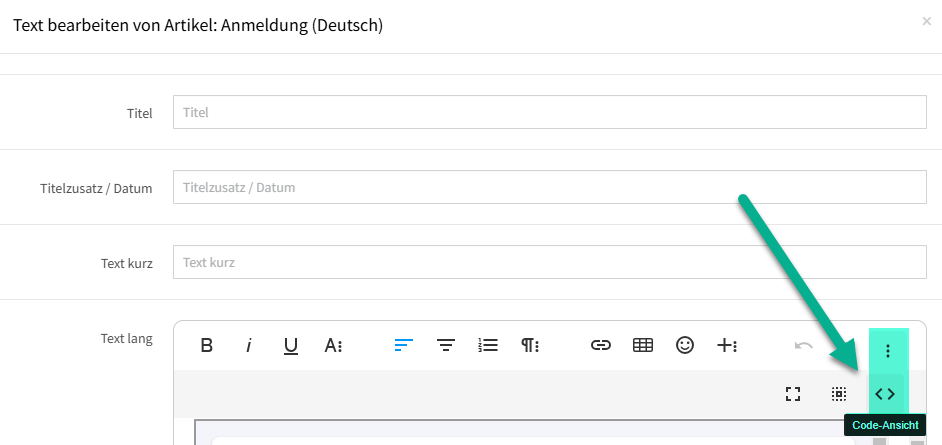Insert a table into the editor
The height and width of the screenshot is (445, 942).
point(643,346)
